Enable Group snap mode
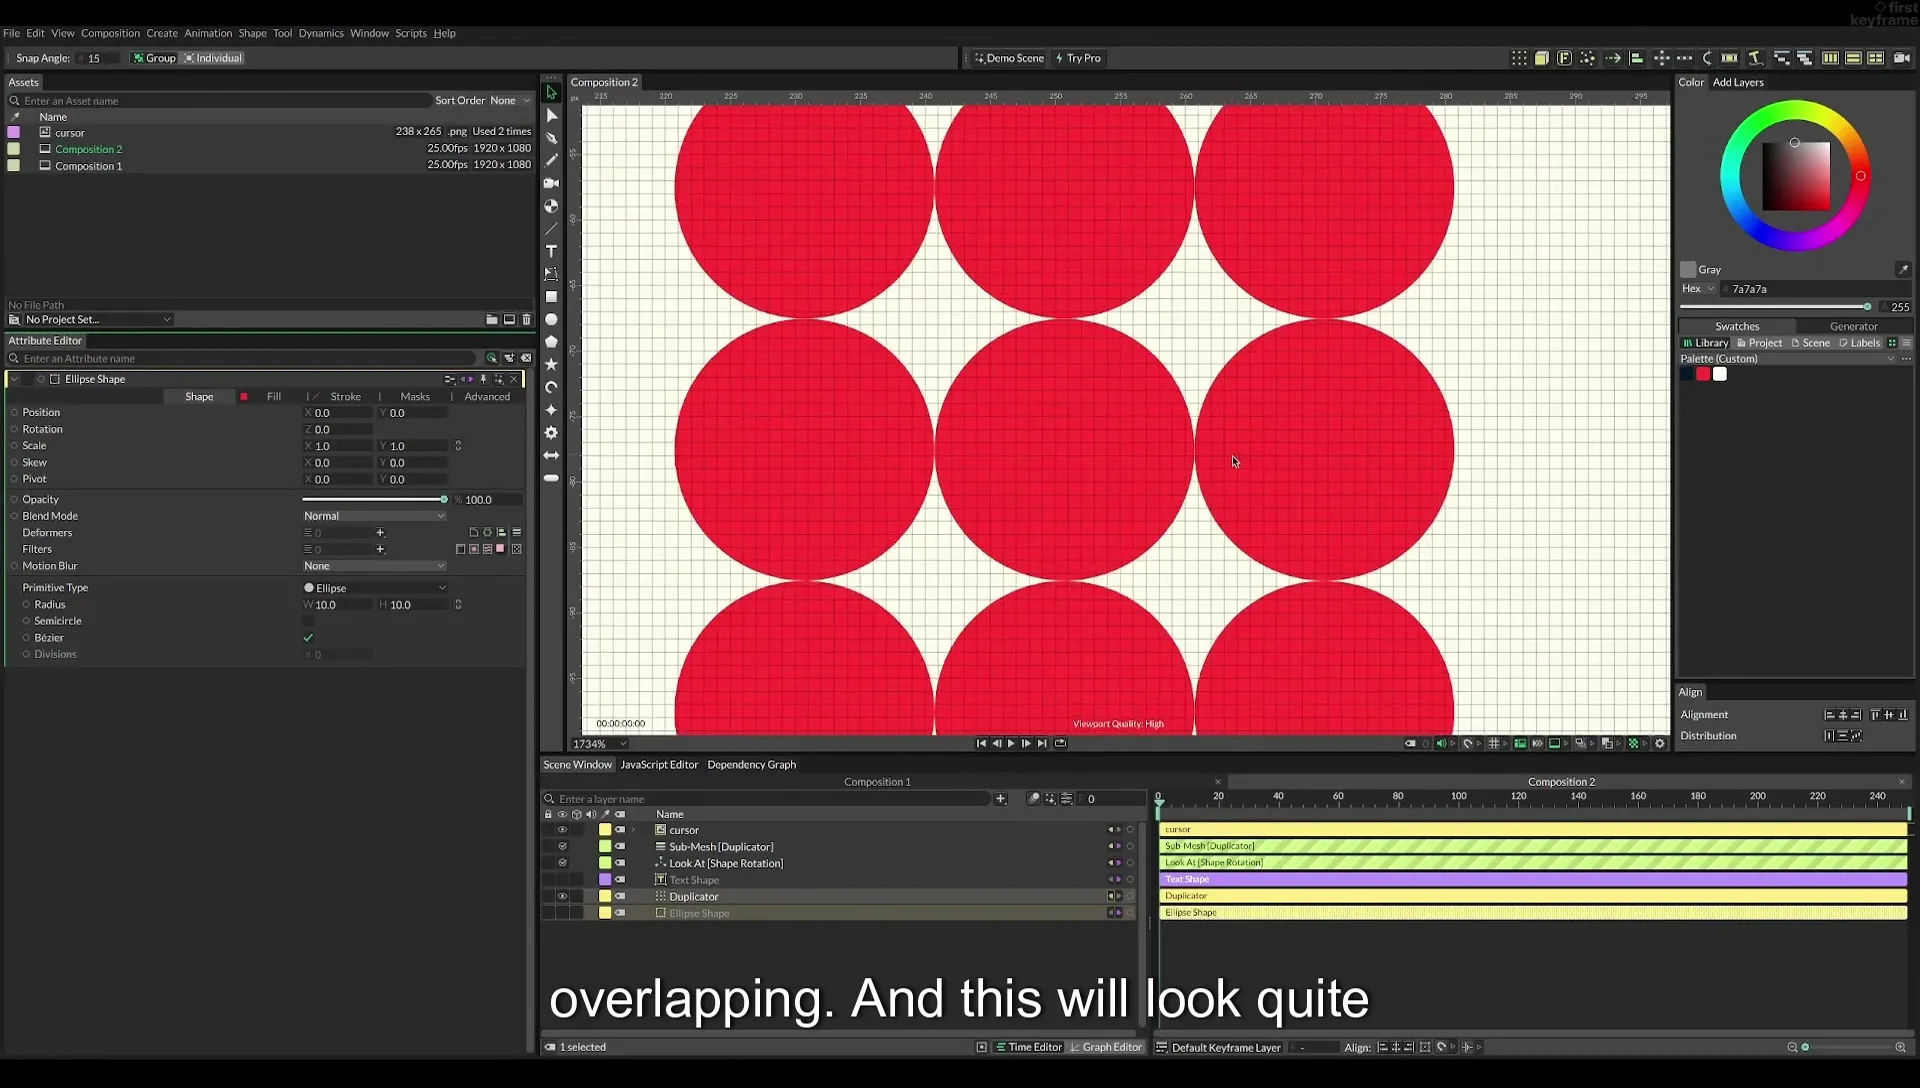 154,58
